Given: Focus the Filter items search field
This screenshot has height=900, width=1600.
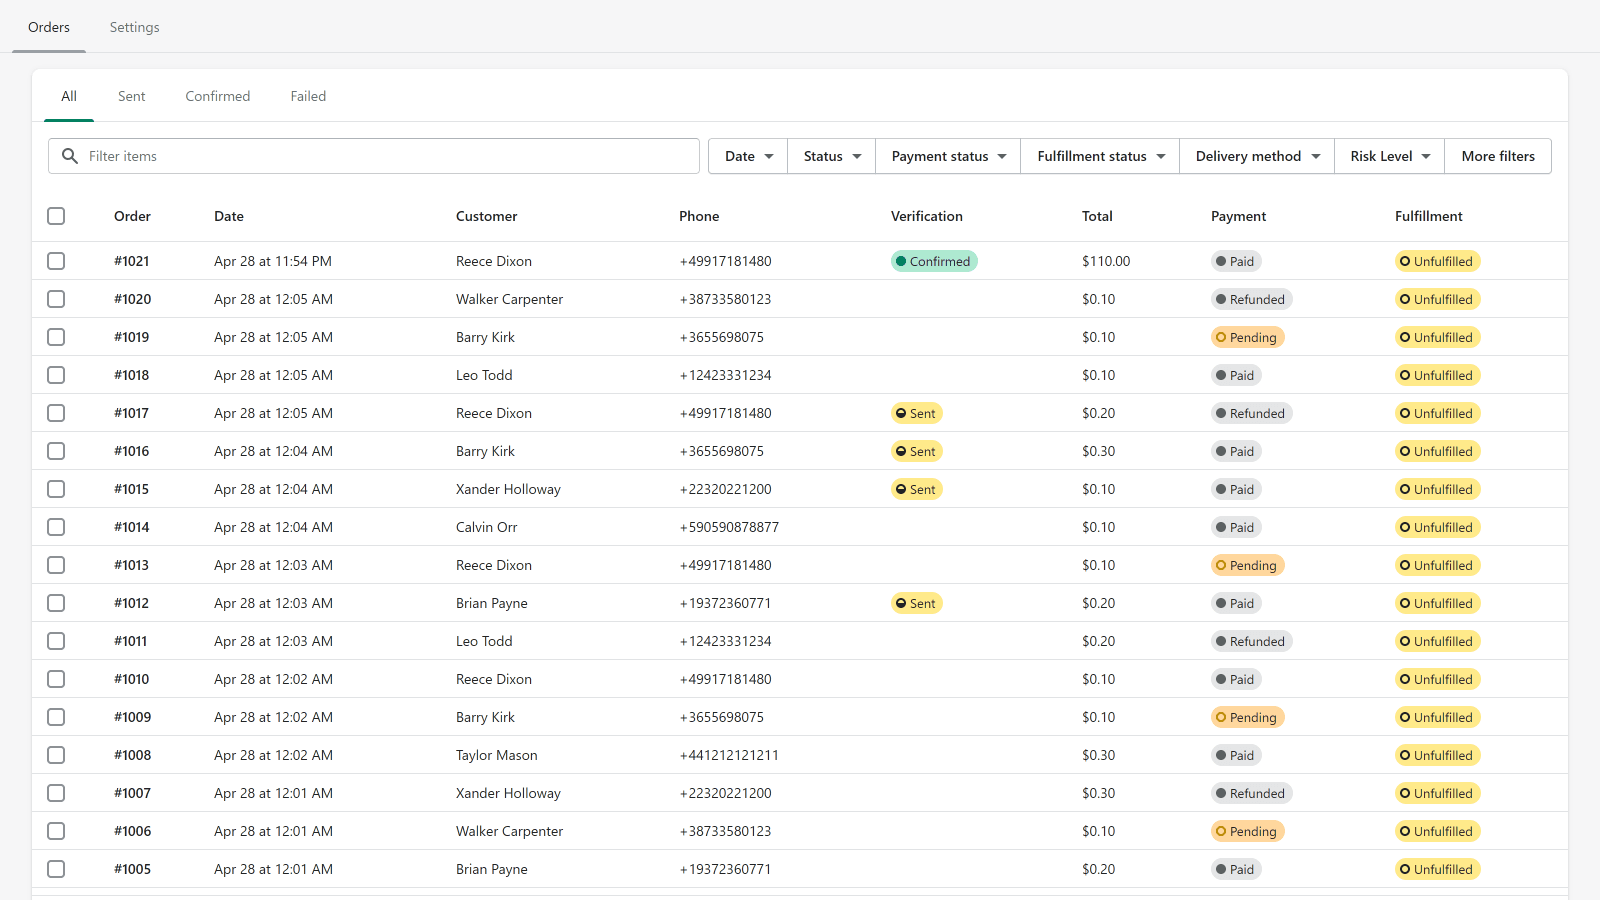Looking at the screenshot, I should (390, 156).
